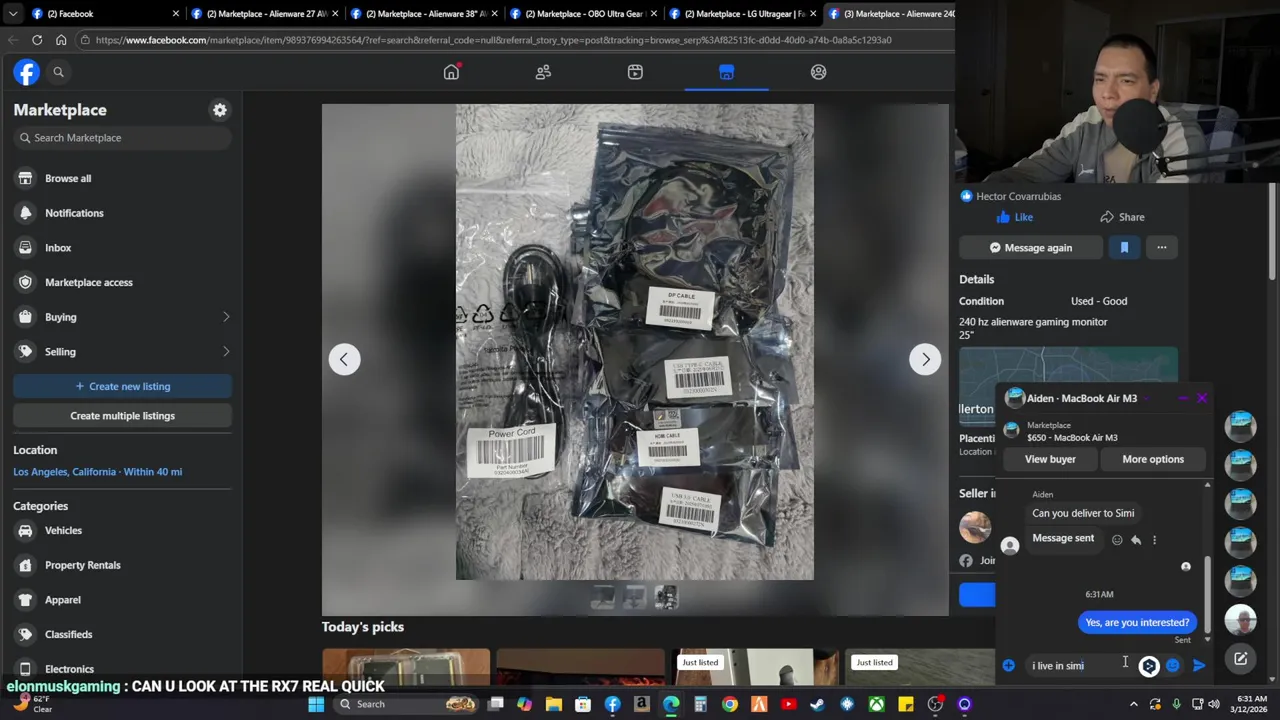
Task: Open Marketplace settings gear
Action: 220,110
